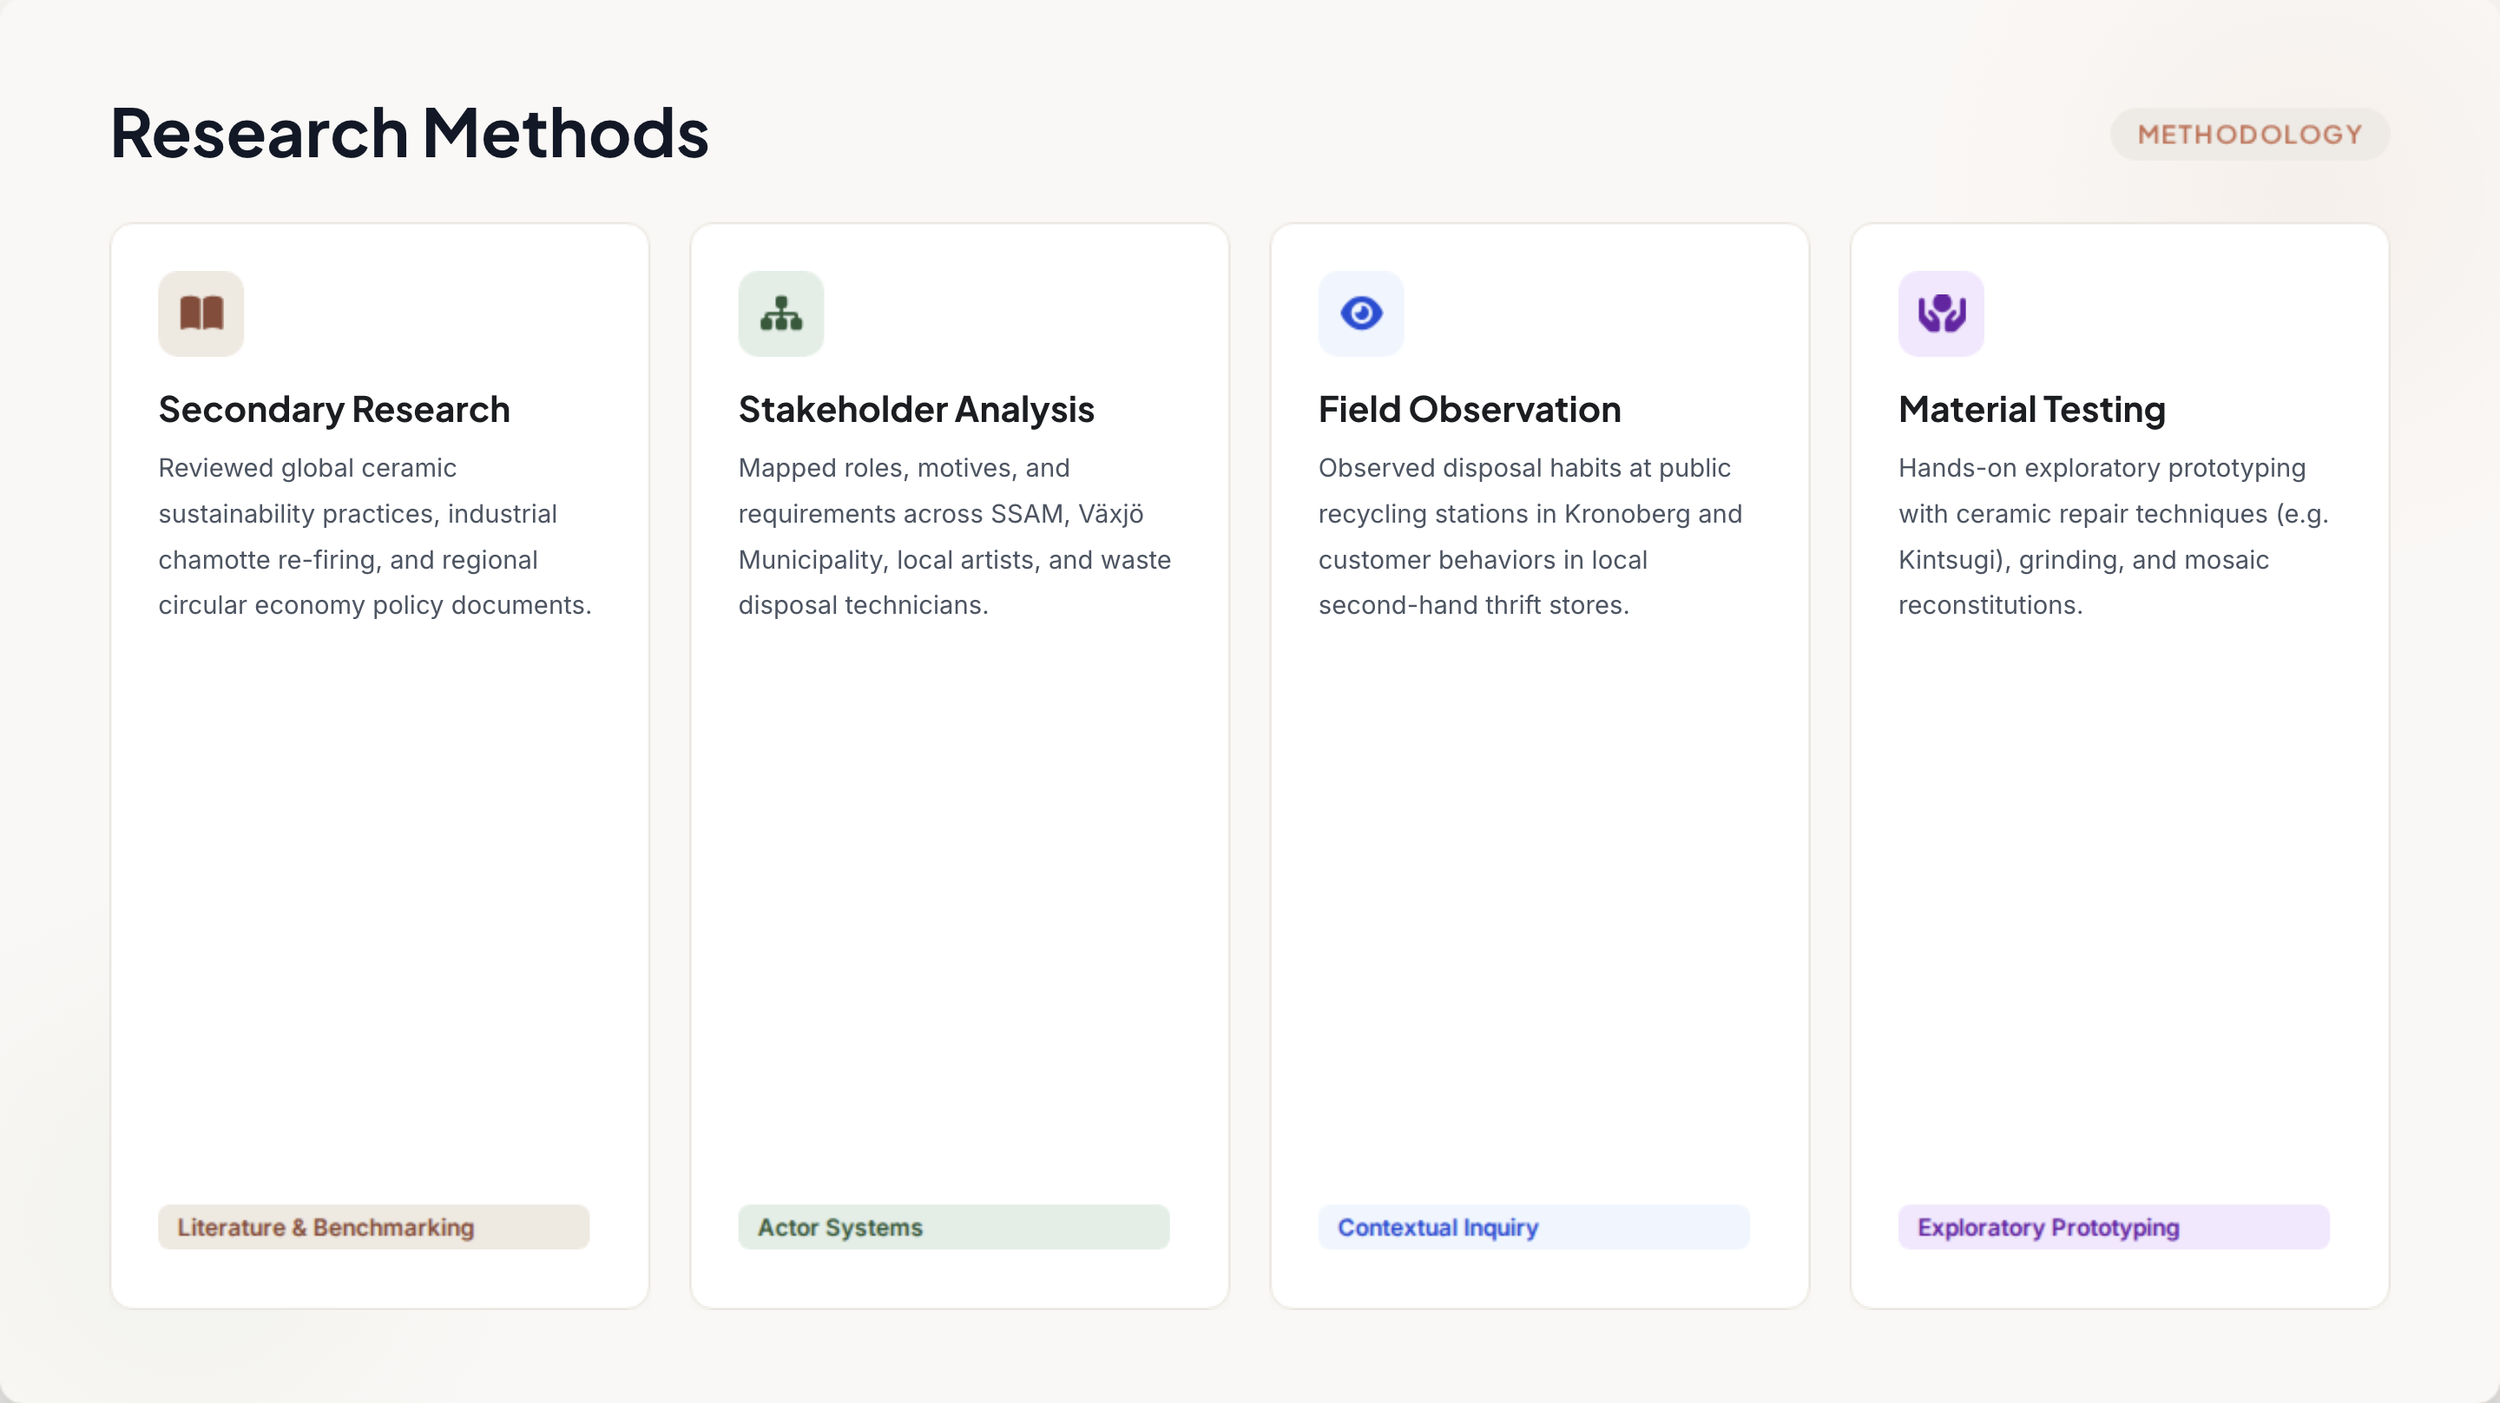Select the Secondary Research heading

pyautogui.click(x=334, y=410)
